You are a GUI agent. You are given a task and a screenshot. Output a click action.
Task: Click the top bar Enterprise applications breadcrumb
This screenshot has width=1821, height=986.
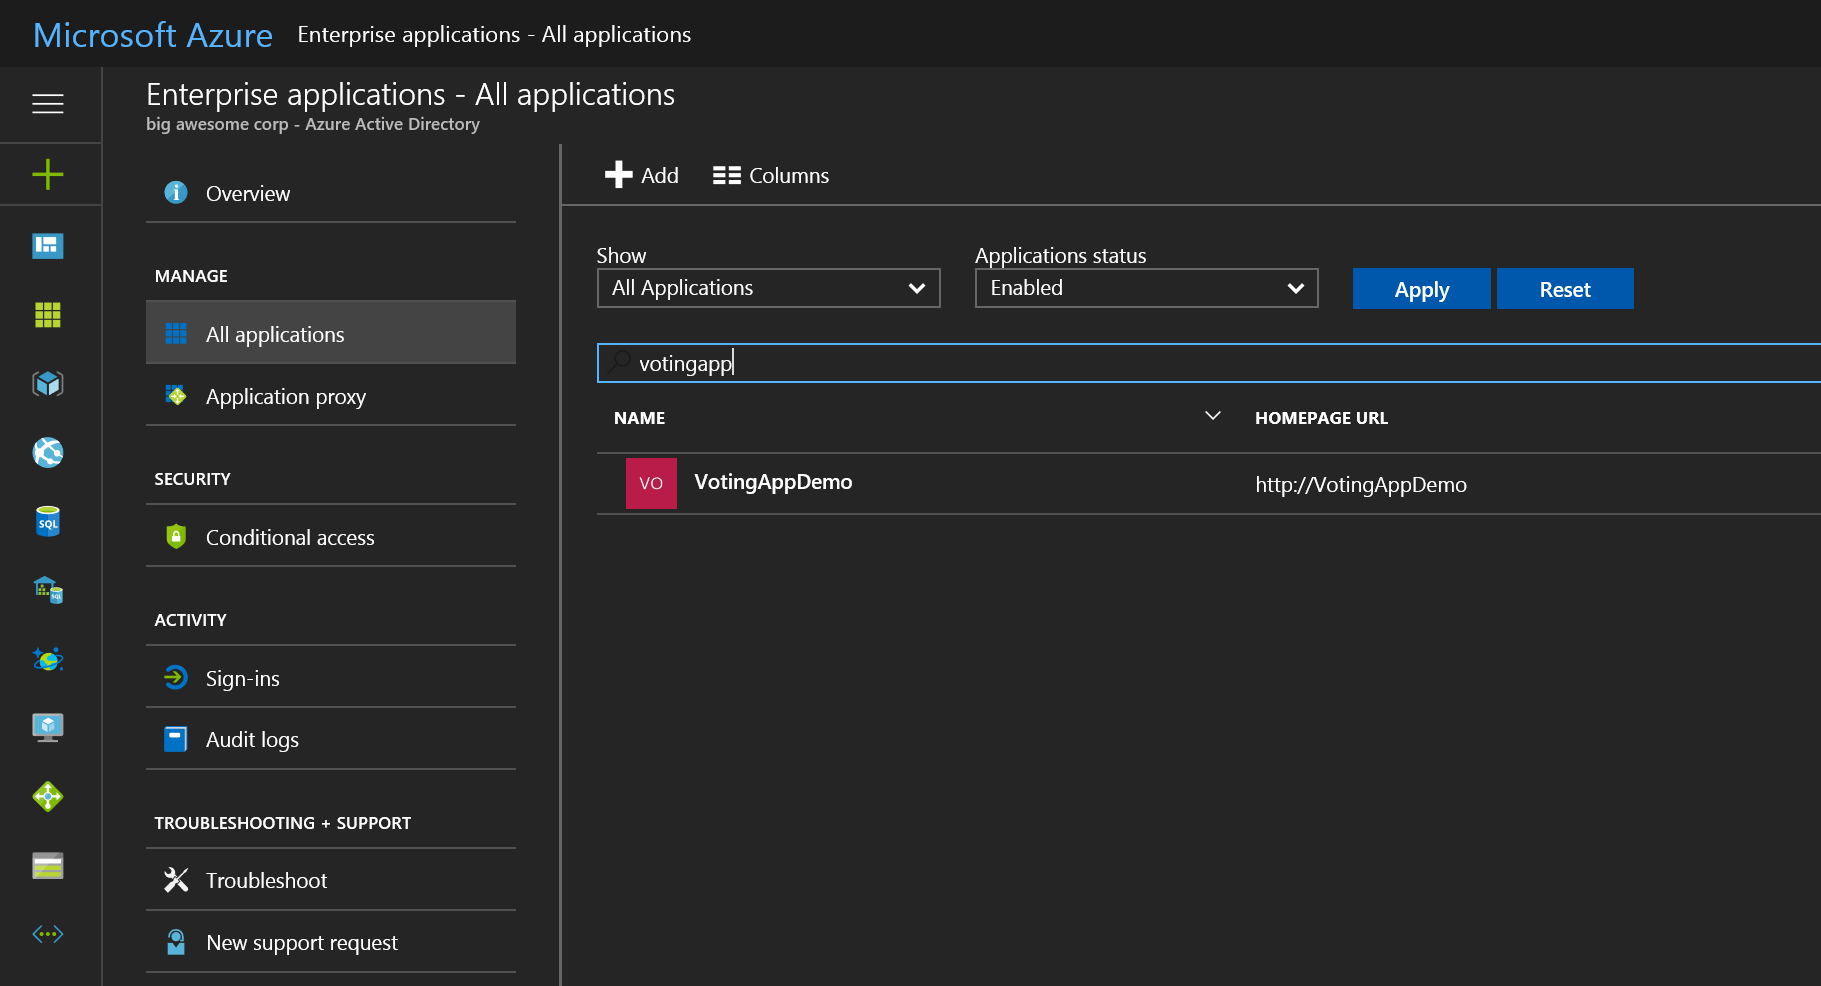(494, 34)
